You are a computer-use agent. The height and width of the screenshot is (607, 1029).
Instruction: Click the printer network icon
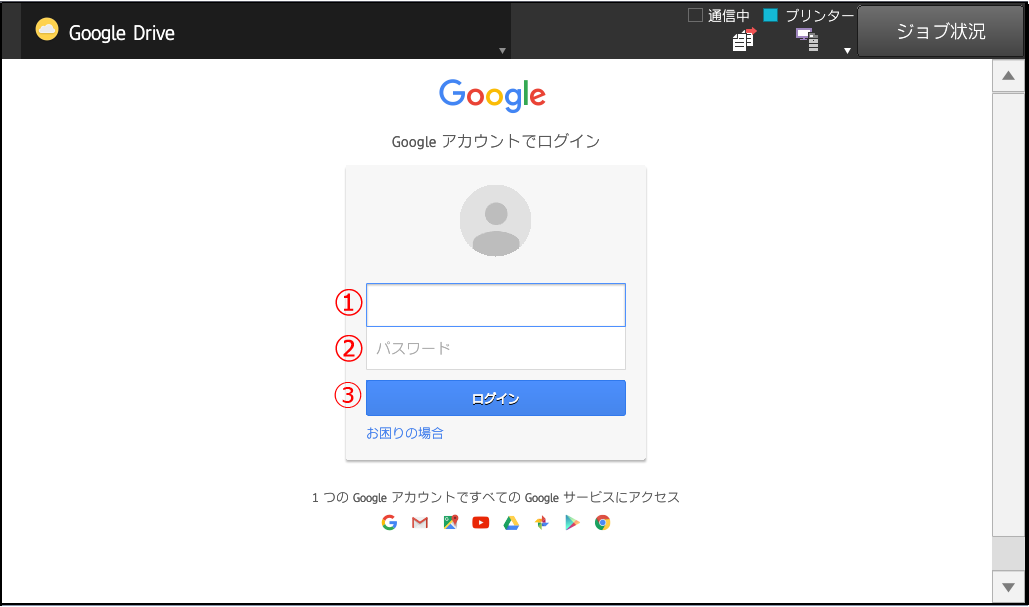tap(807, 39)
